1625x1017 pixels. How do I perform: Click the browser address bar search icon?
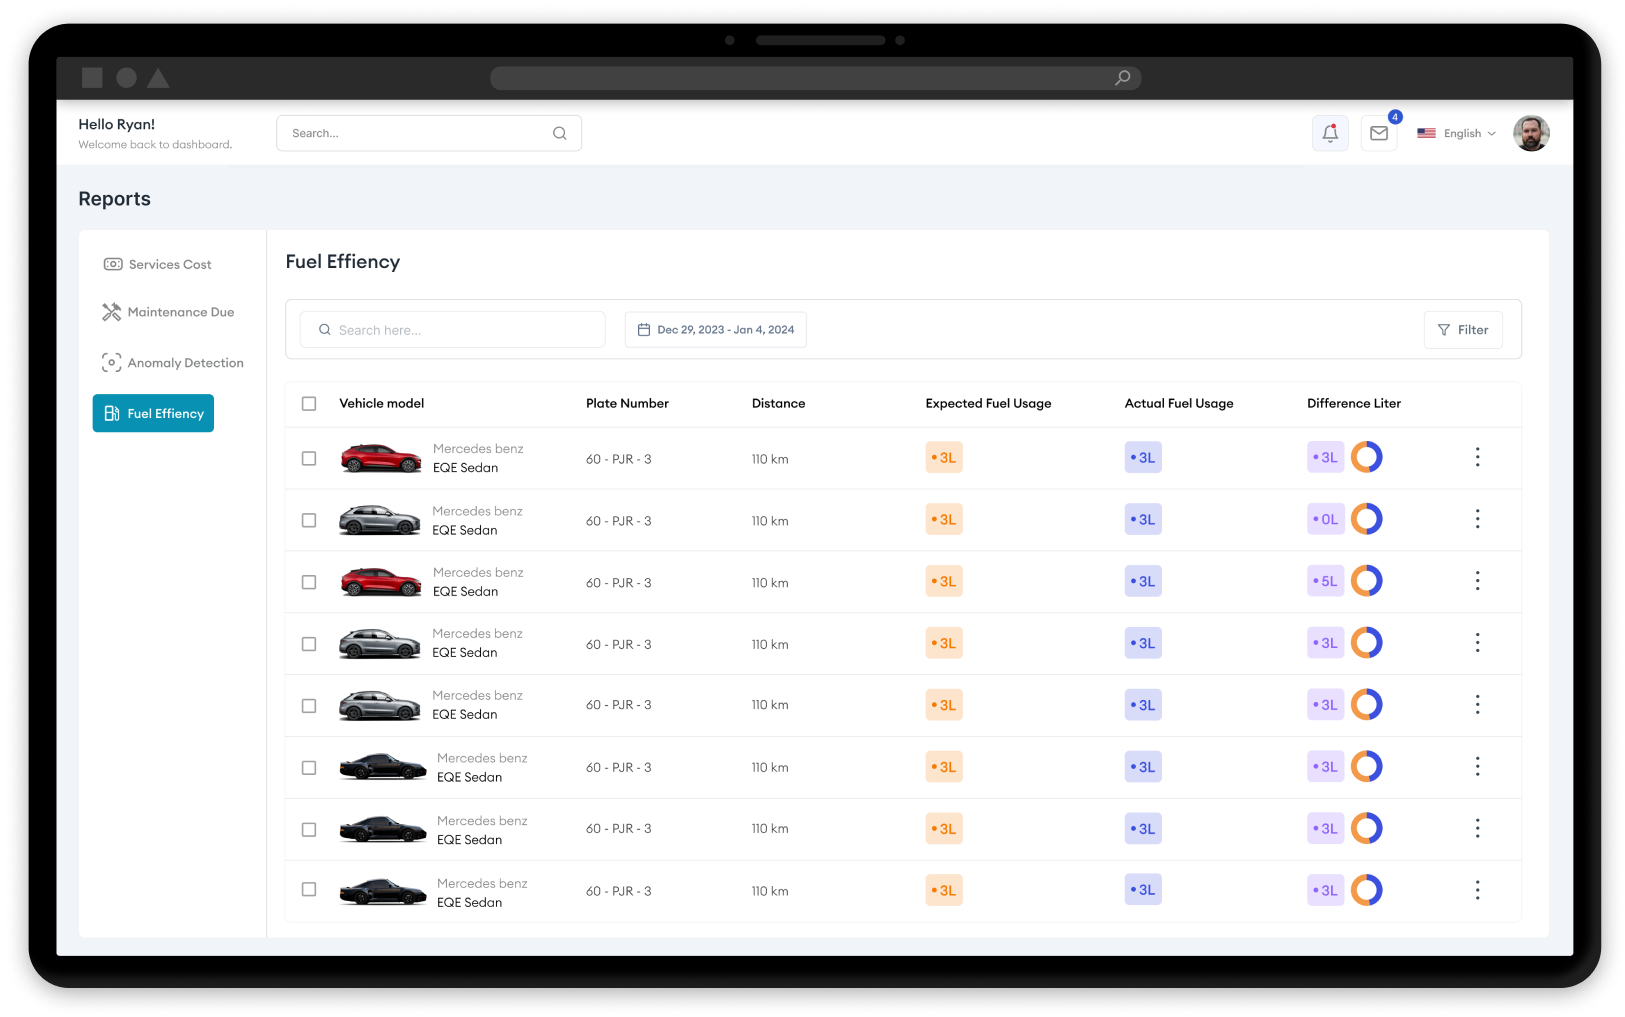pos(1123,78)
